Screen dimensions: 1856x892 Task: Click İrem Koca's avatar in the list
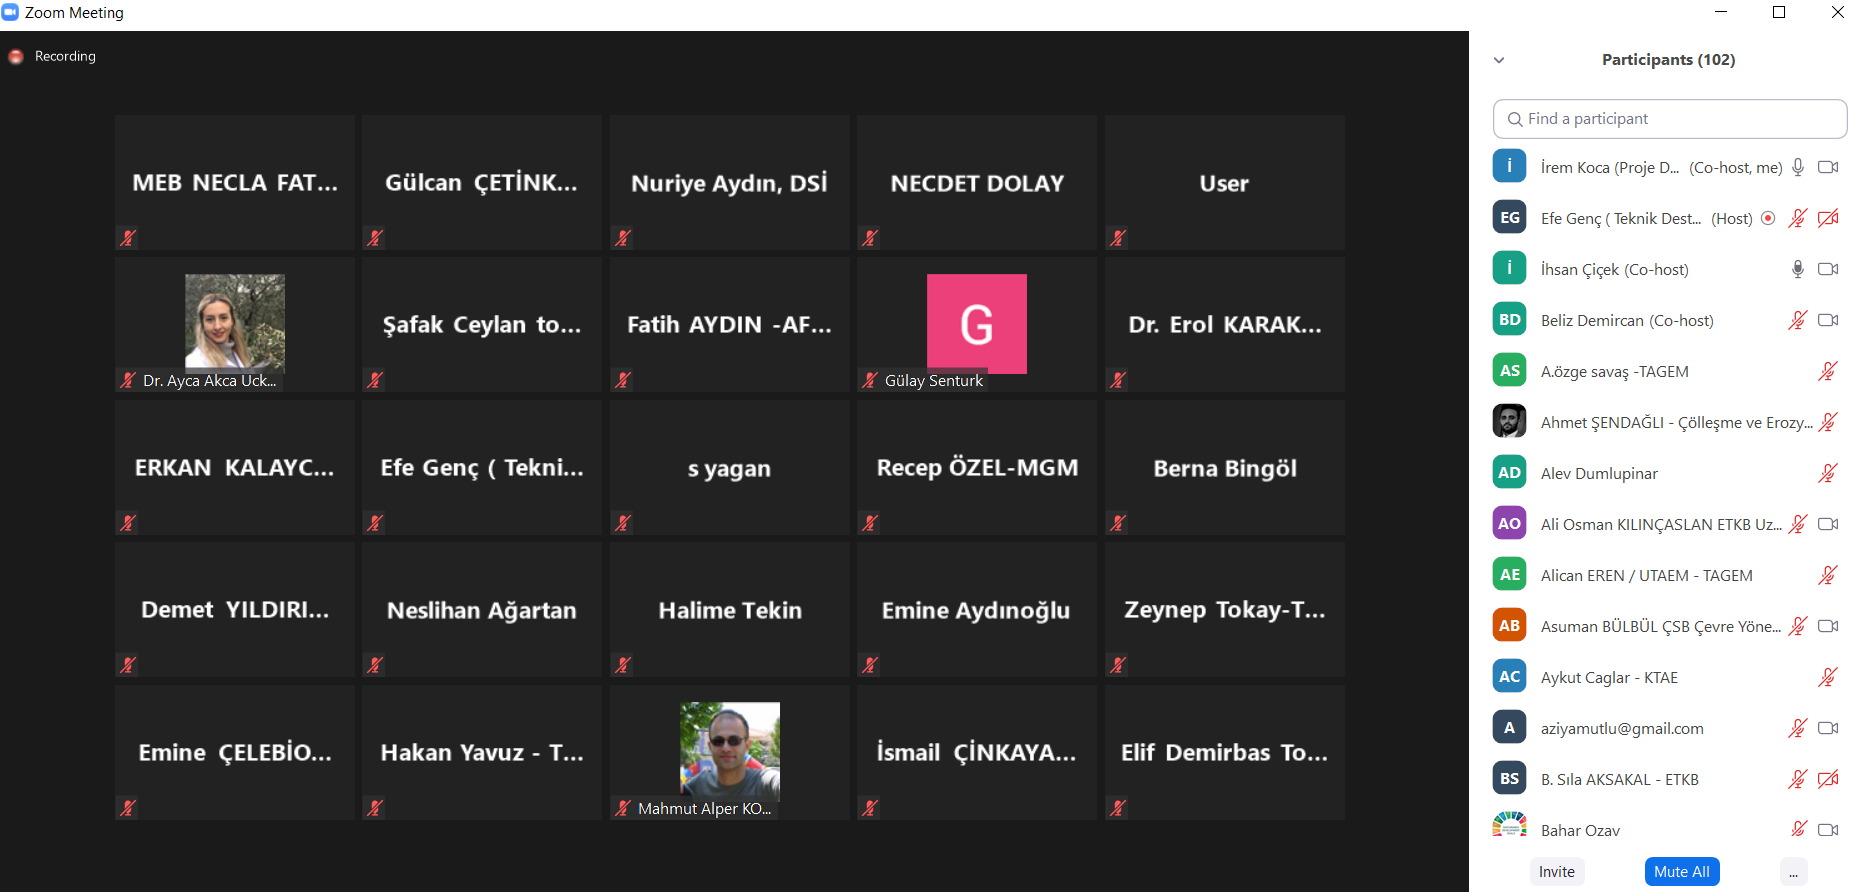tap(1509, 166)
